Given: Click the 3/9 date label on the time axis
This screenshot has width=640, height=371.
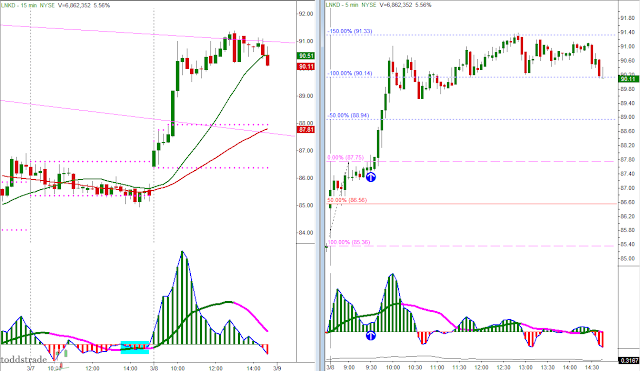Looking at the screenshot, I should pos(277,368).
